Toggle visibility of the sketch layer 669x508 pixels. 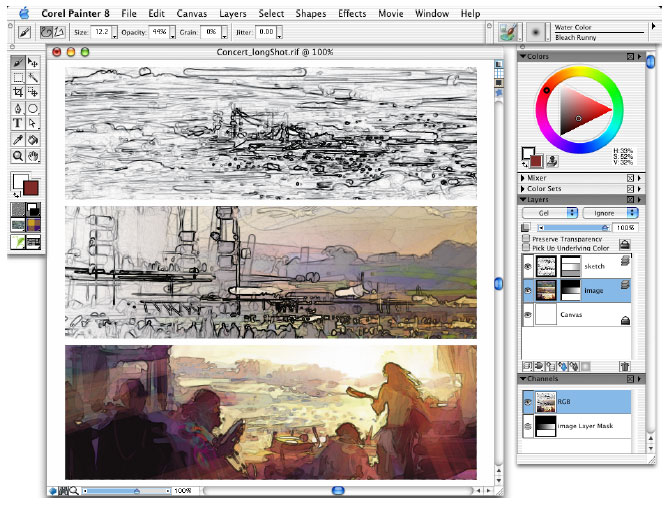pyautogui.click(x=528, y=266)
